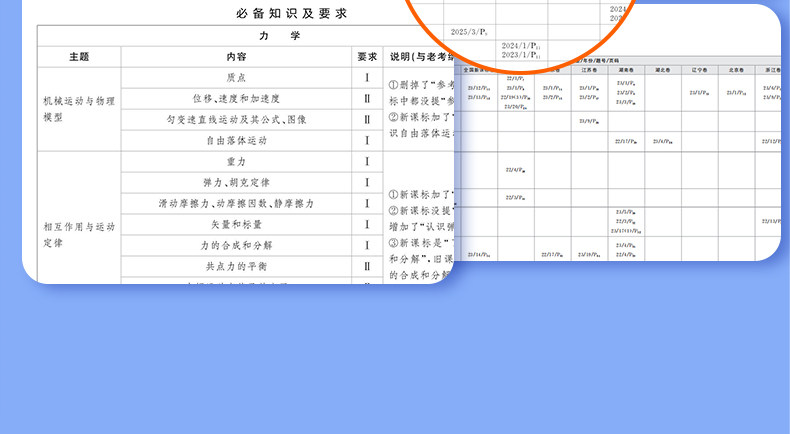Select the 矢量和标量 row
Image resolution: width=790 pixels, height=434 pixels.
pyautogui.click(x=236, y=224)
